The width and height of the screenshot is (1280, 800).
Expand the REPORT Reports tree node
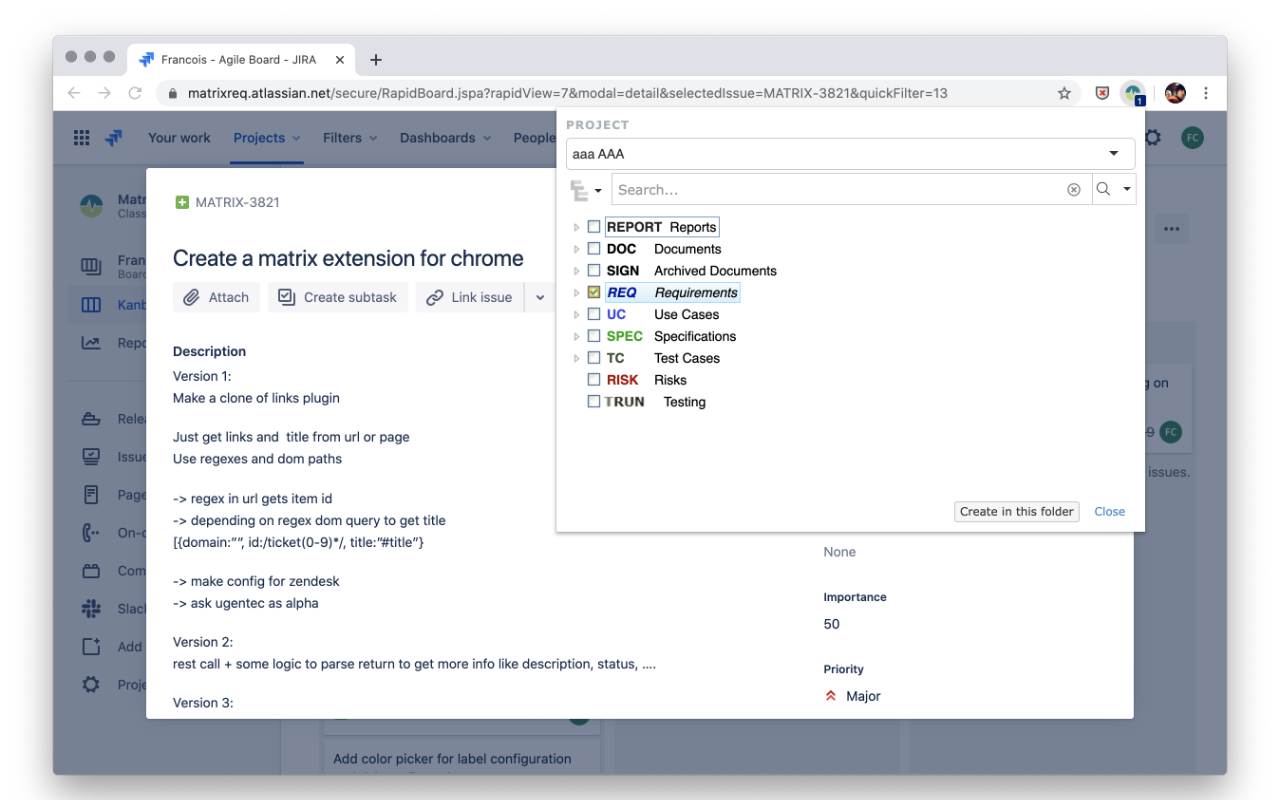tap(576, 228)
